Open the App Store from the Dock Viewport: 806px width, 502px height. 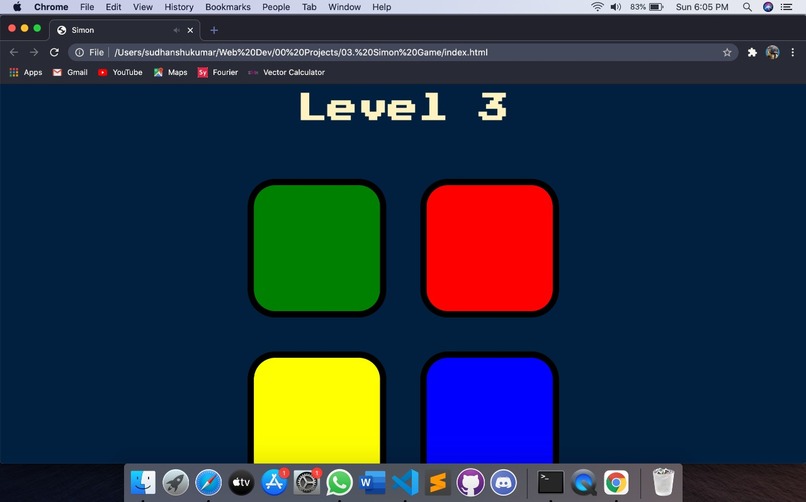[274, 482]
